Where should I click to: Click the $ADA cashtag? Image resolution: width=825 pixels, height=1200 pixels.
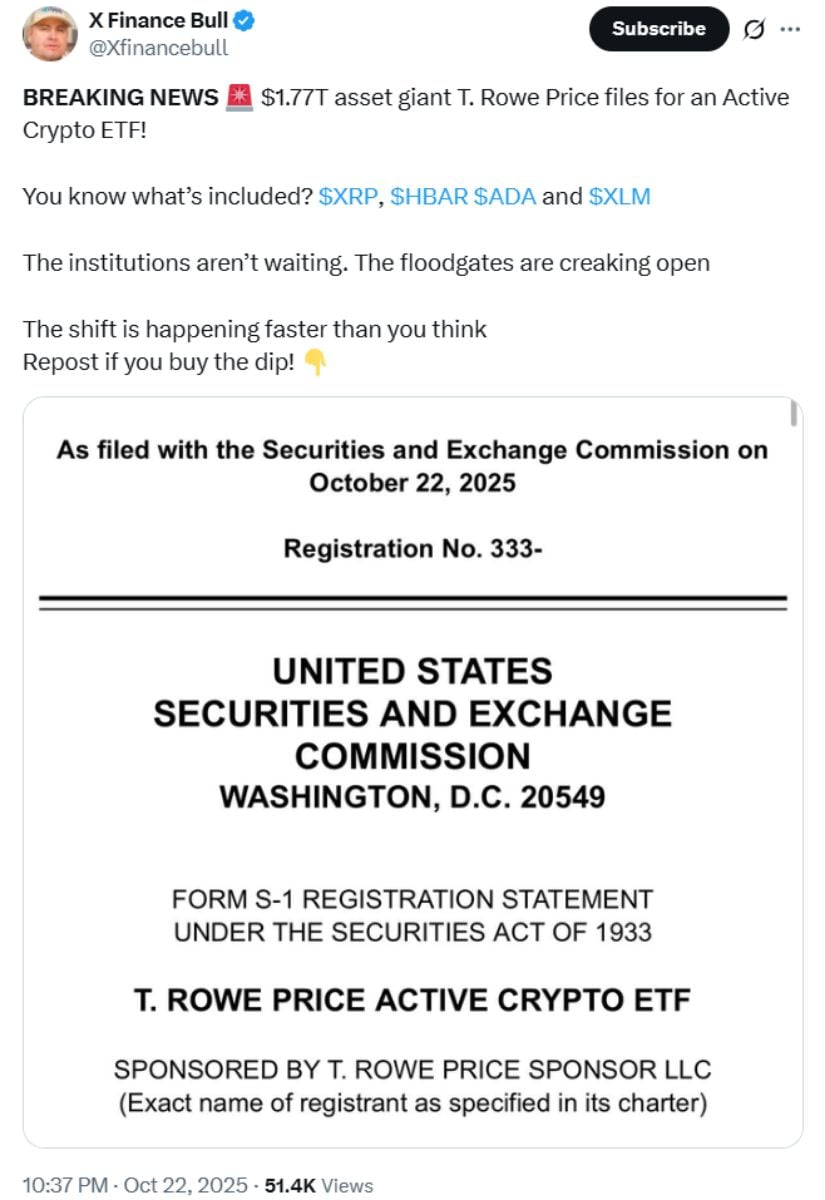[x=505, y=197]
